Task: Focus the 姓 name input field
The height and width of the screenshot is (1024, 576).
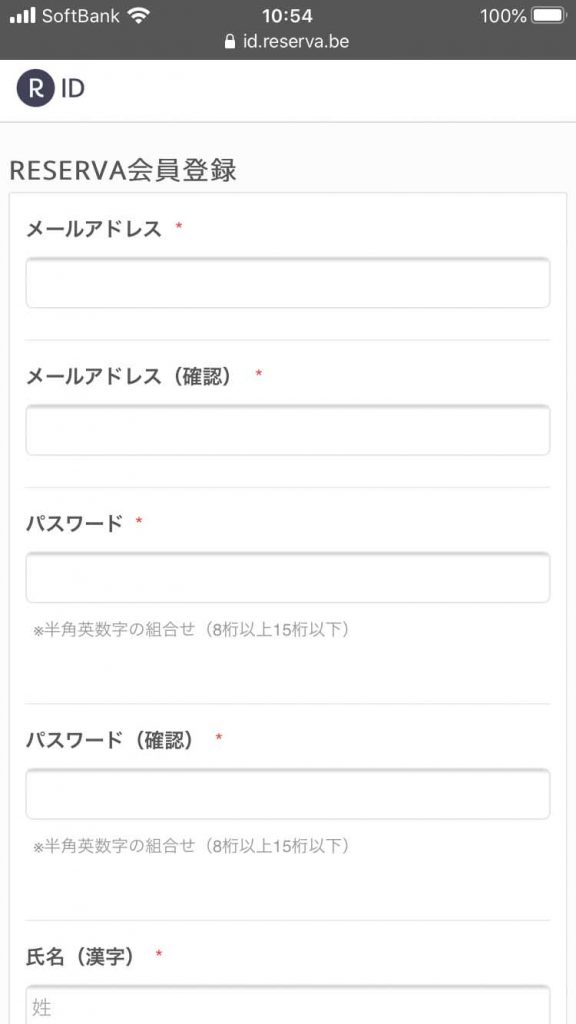Action: tap(288, 1005)
